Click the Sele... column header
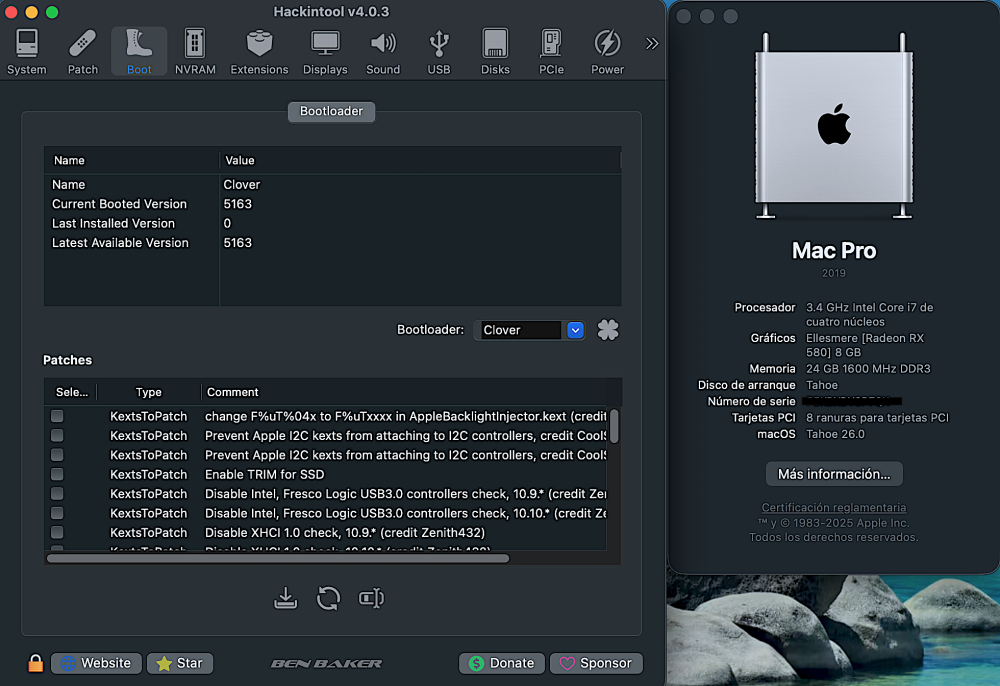This screenshot has width=1000, height=686. tap(71, 392)
